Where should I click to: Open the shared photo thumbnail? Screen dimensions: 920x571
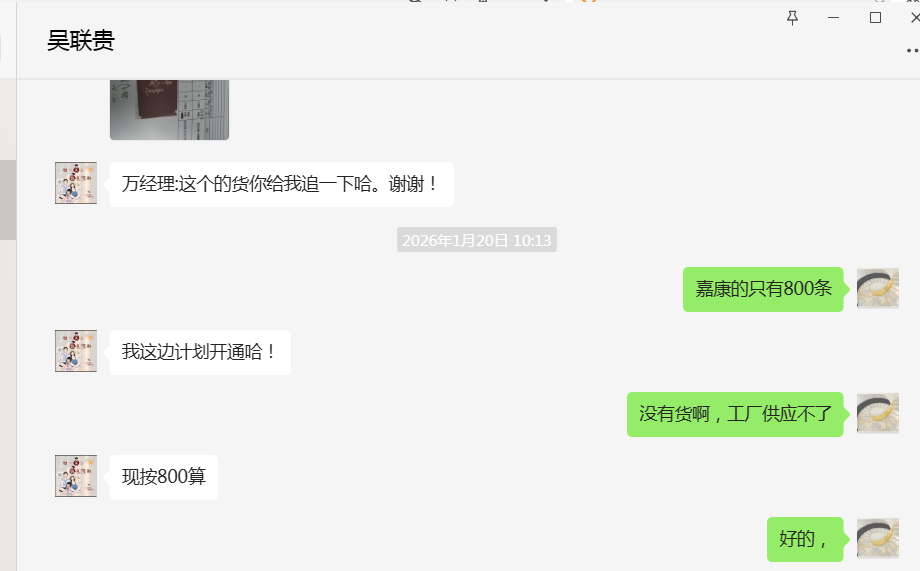tap(170, 110)
